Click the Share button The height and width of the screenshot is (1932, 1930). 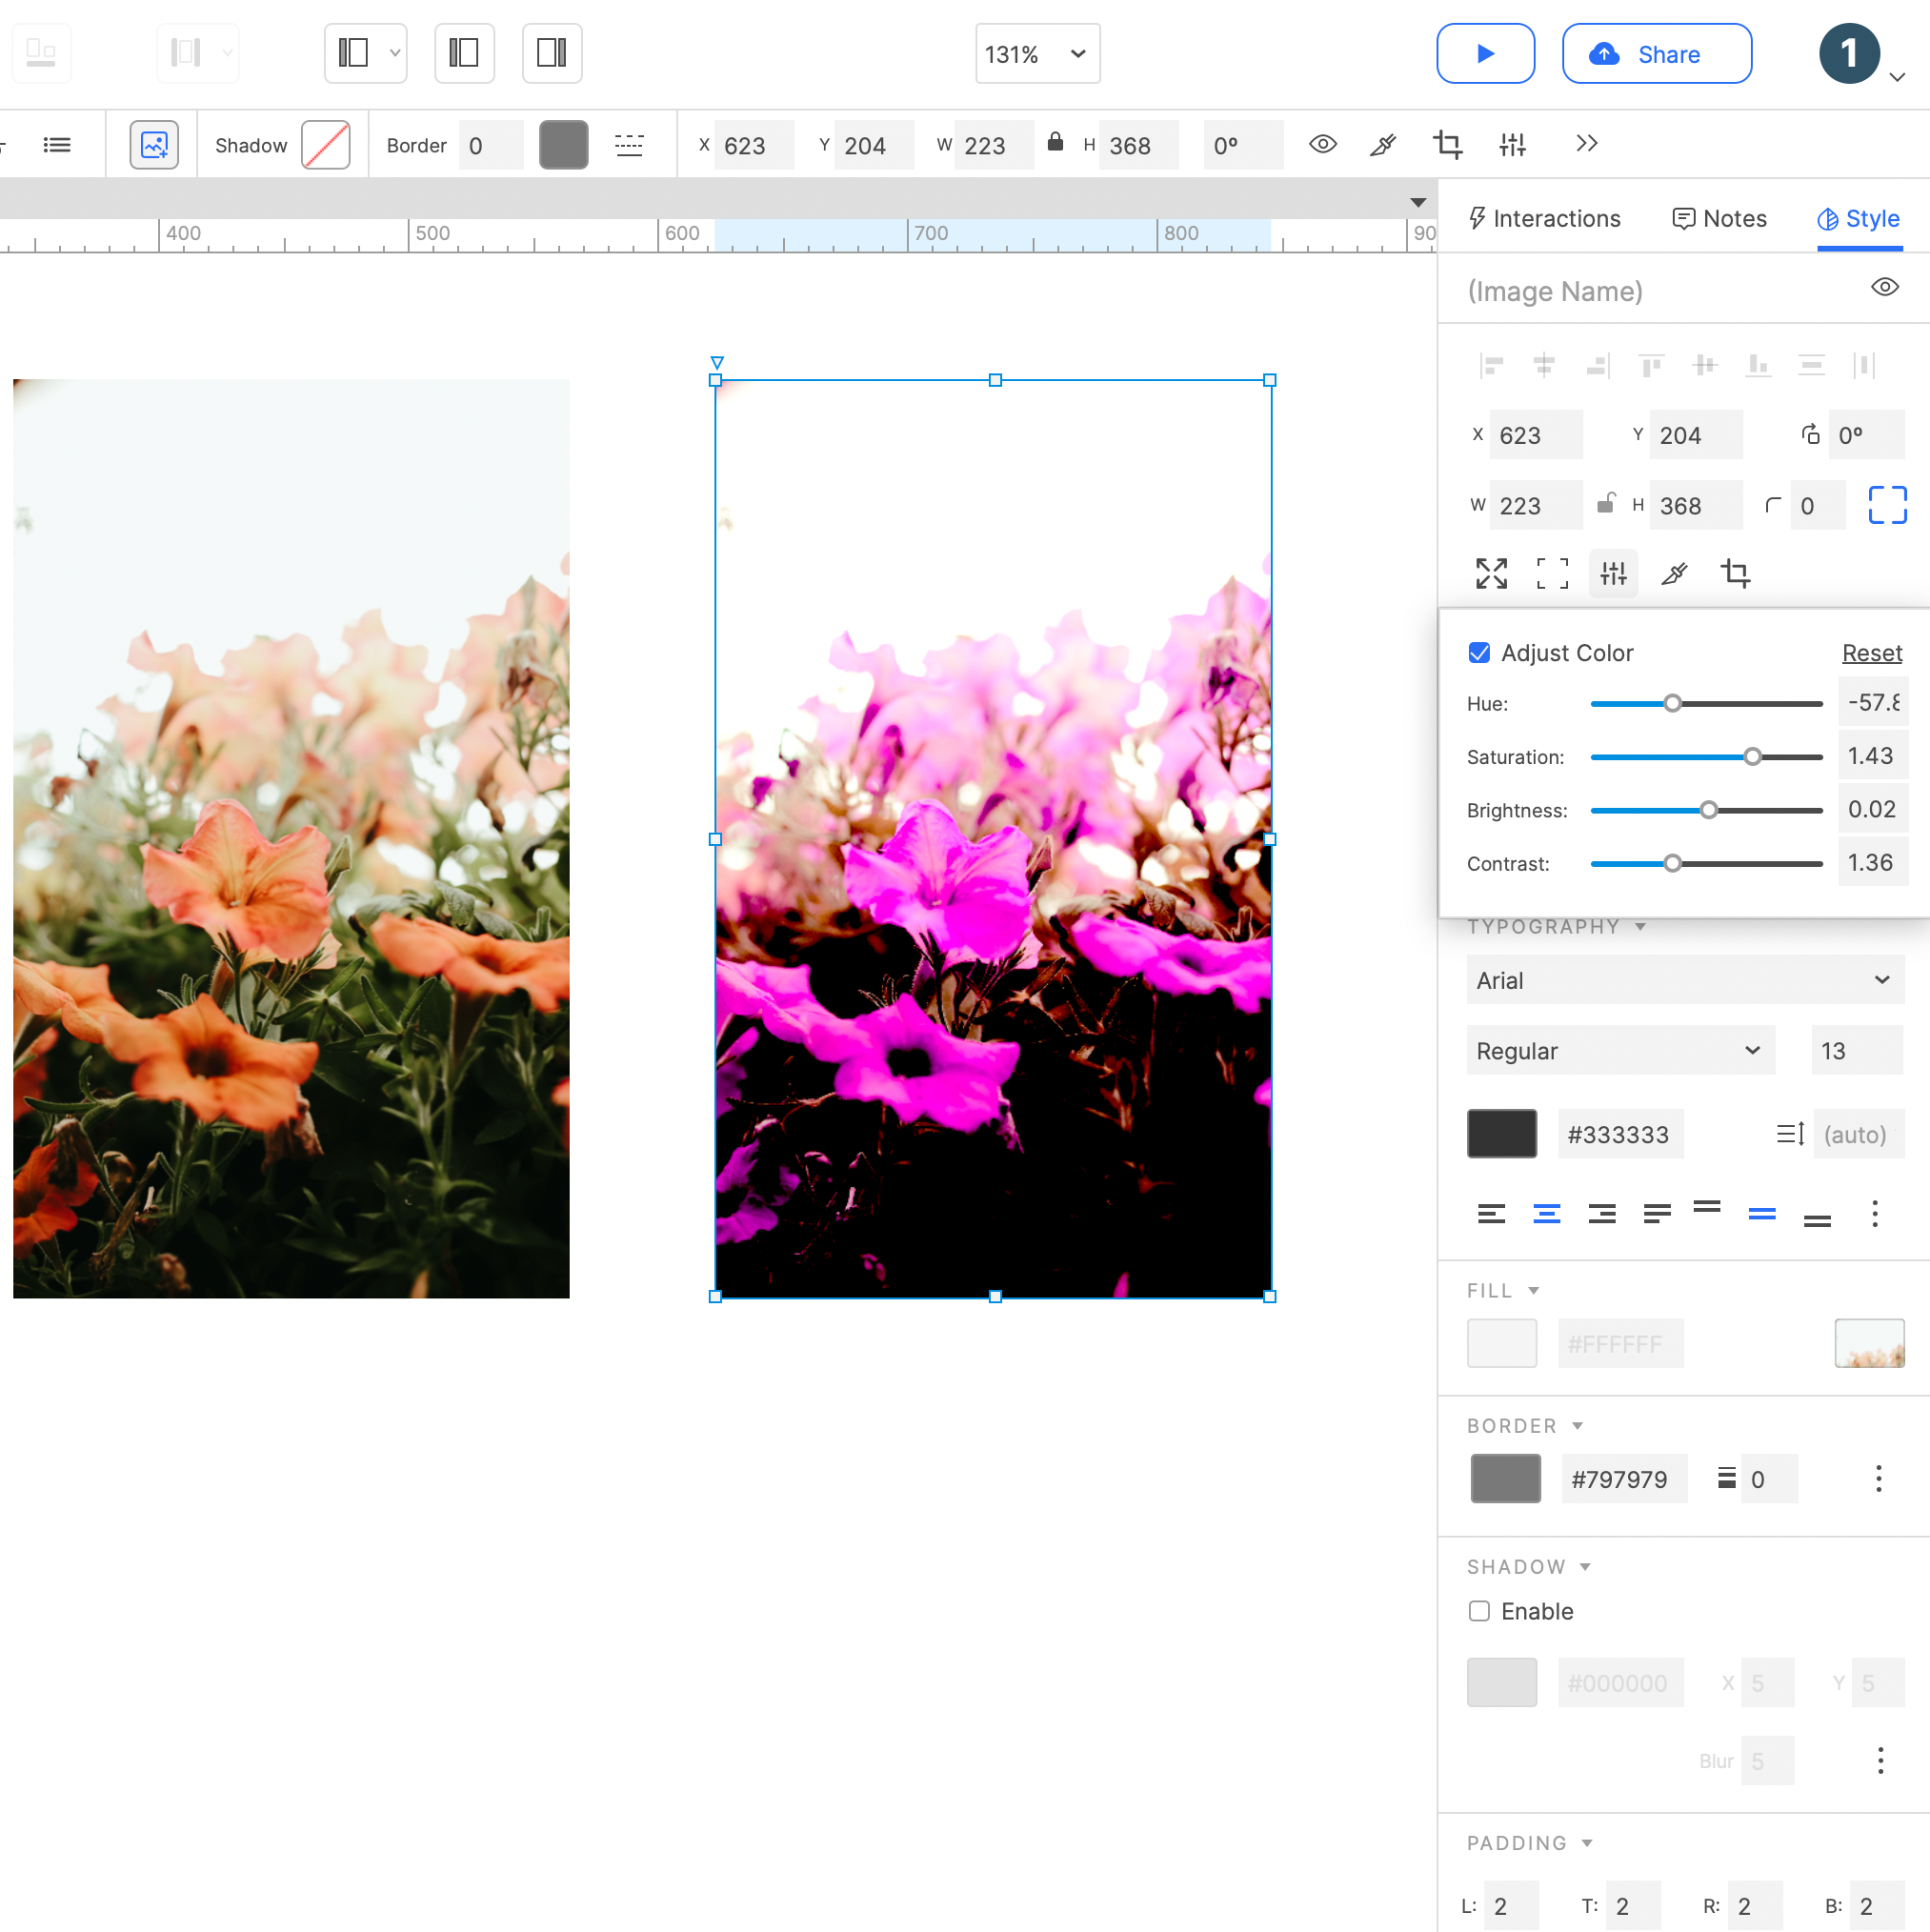[x=1656, y=54]
